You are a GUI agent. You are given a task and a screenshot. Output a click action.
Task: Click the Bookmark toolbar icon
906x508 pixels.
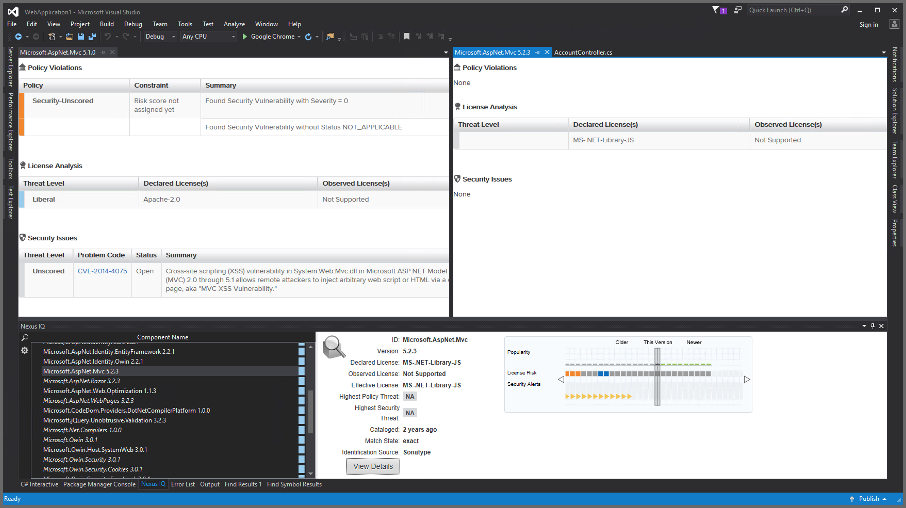(x=407, y=36)
